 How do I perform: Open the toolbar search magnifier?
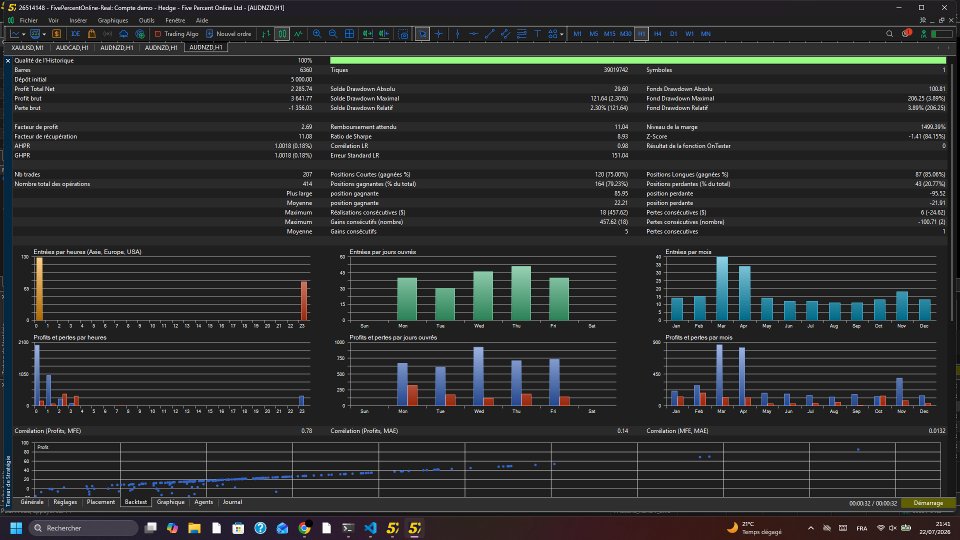pyautogui.click(x=889, y=34)
